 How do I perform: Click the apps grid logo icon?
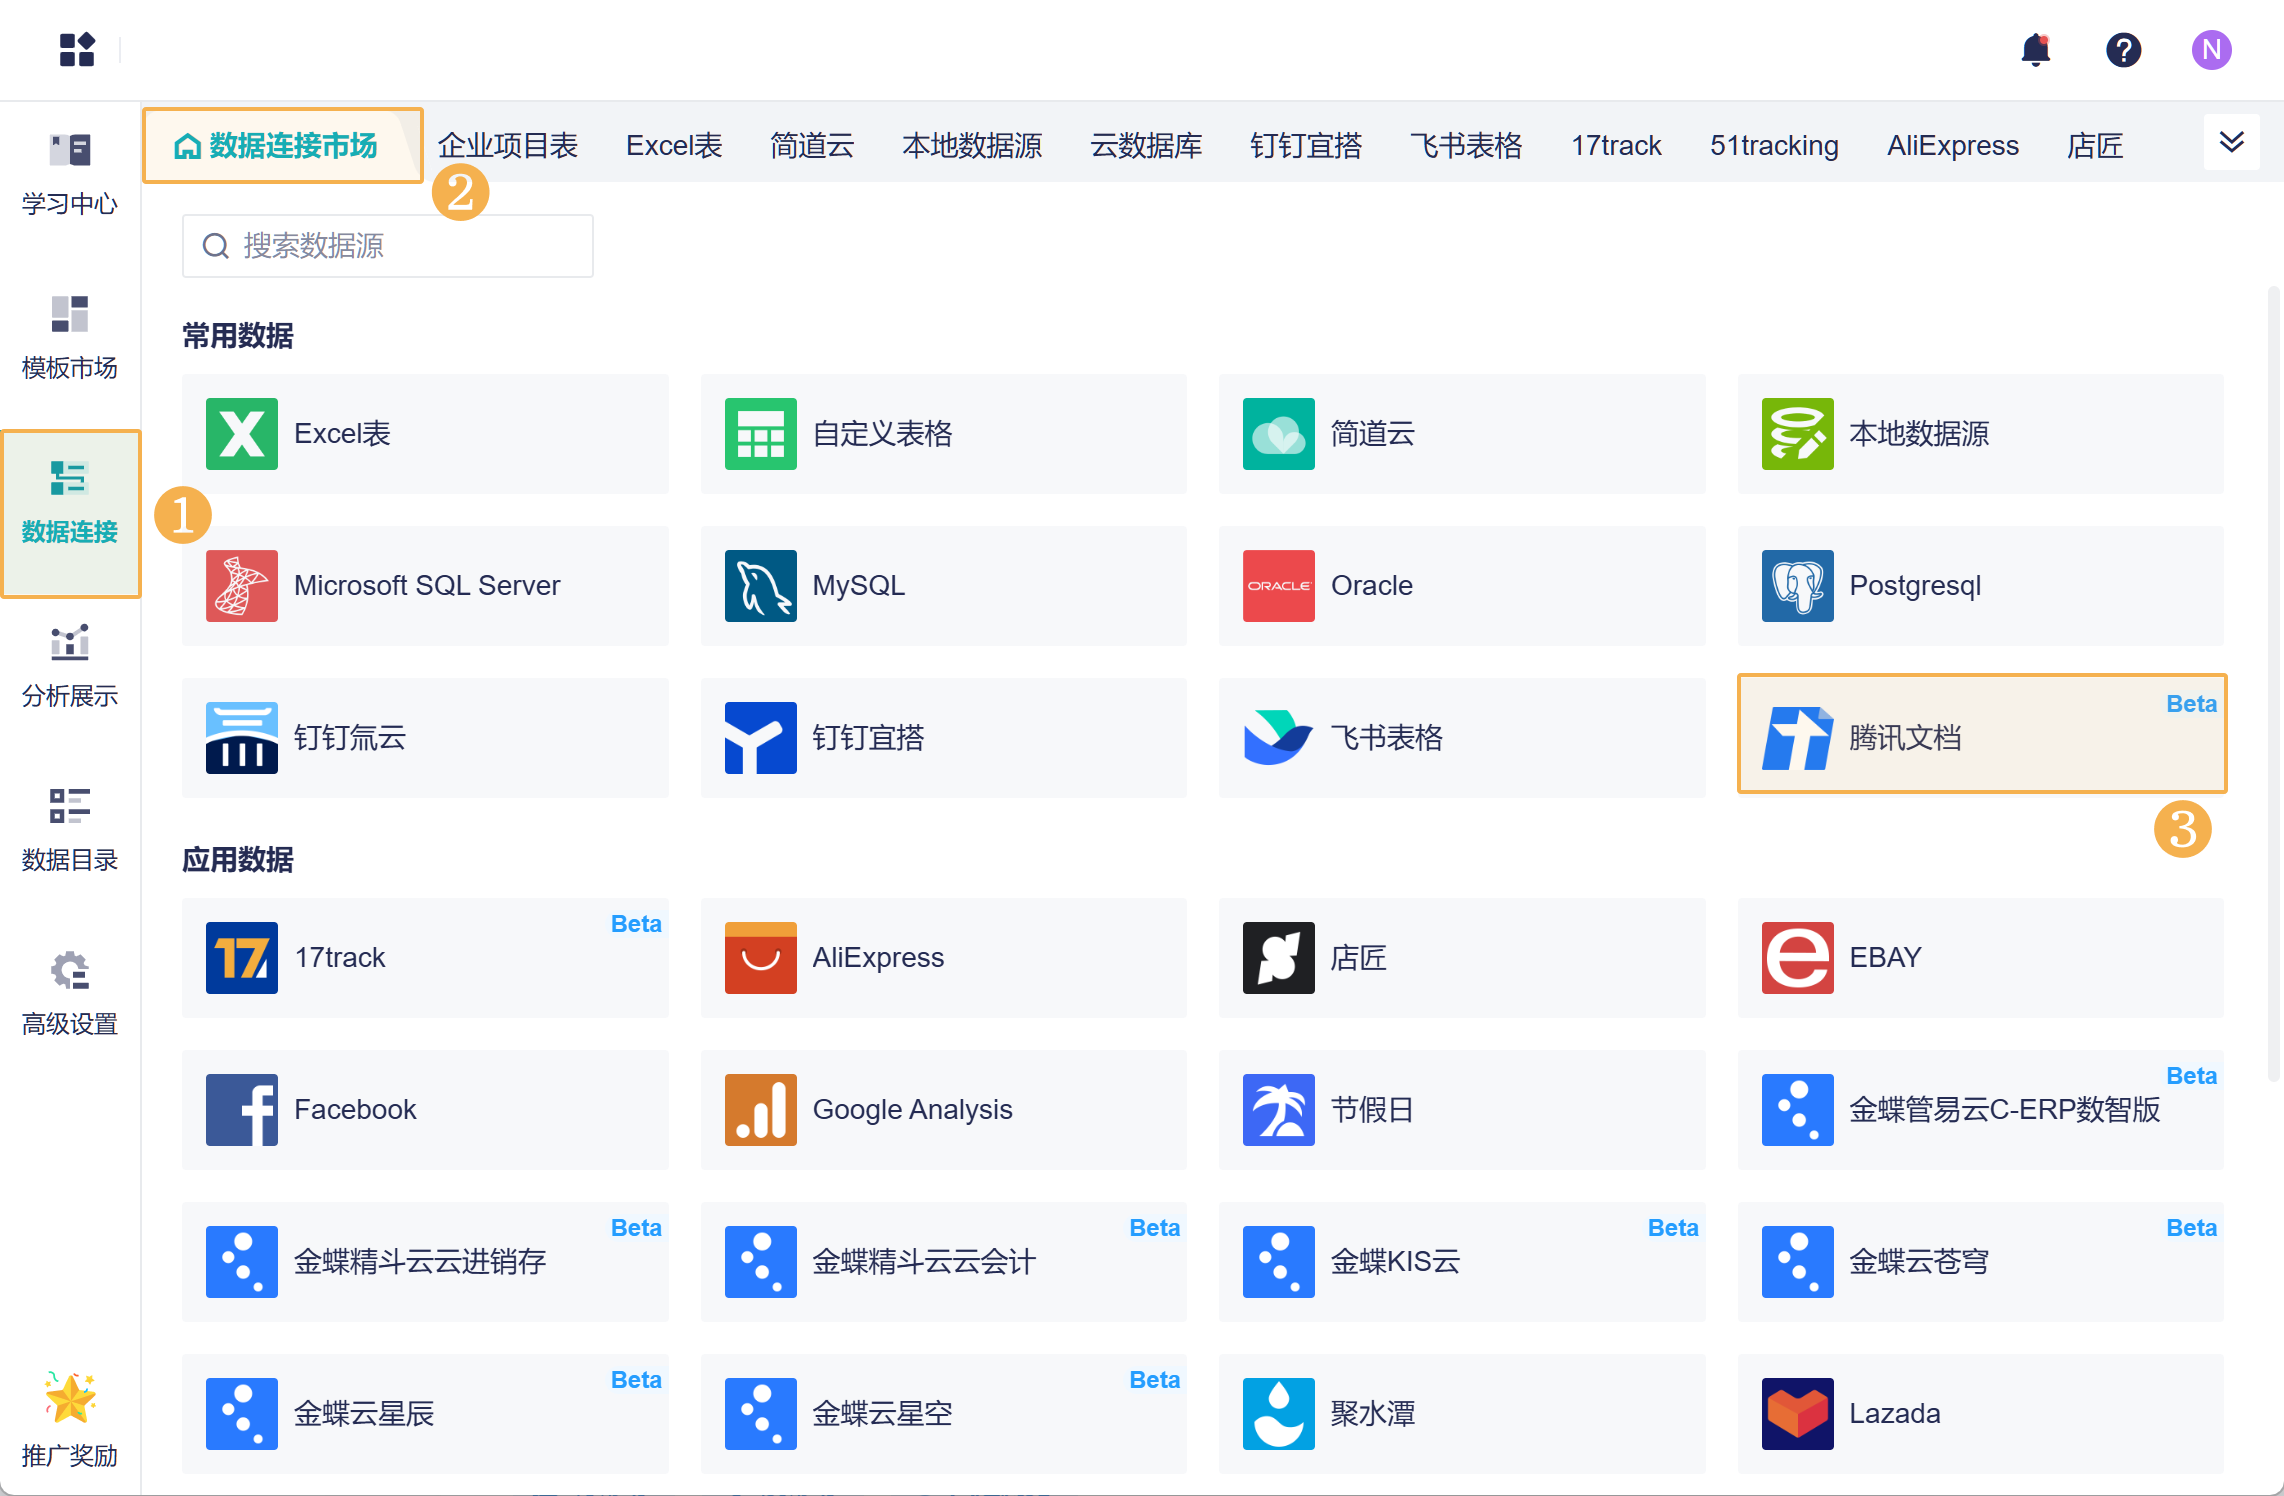tap(77, 50)
